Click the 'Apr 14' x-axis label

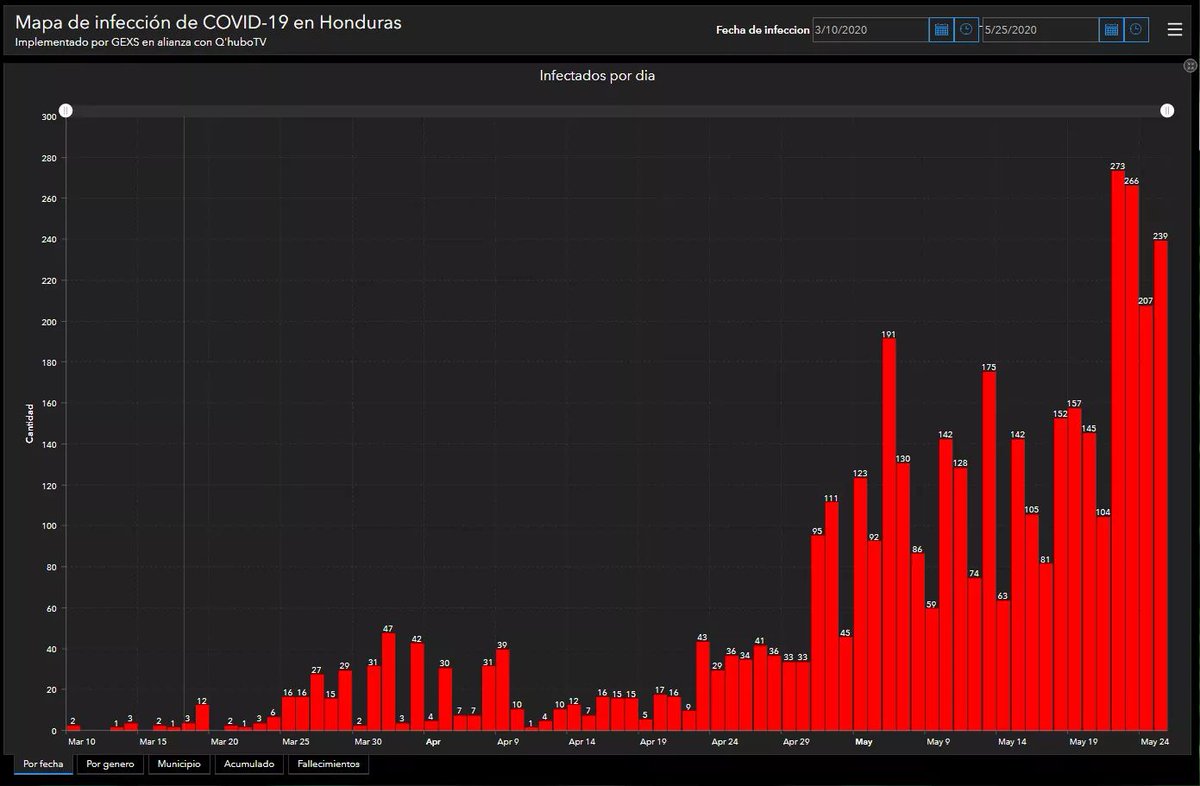(x=582, y=742)
